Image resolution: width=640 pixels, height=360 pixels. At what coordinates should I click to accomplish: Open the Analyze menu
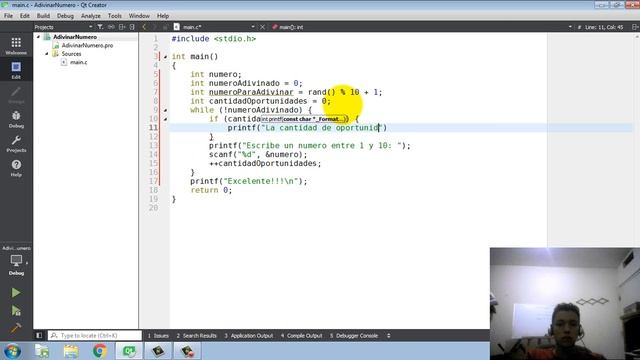(91, 16)
